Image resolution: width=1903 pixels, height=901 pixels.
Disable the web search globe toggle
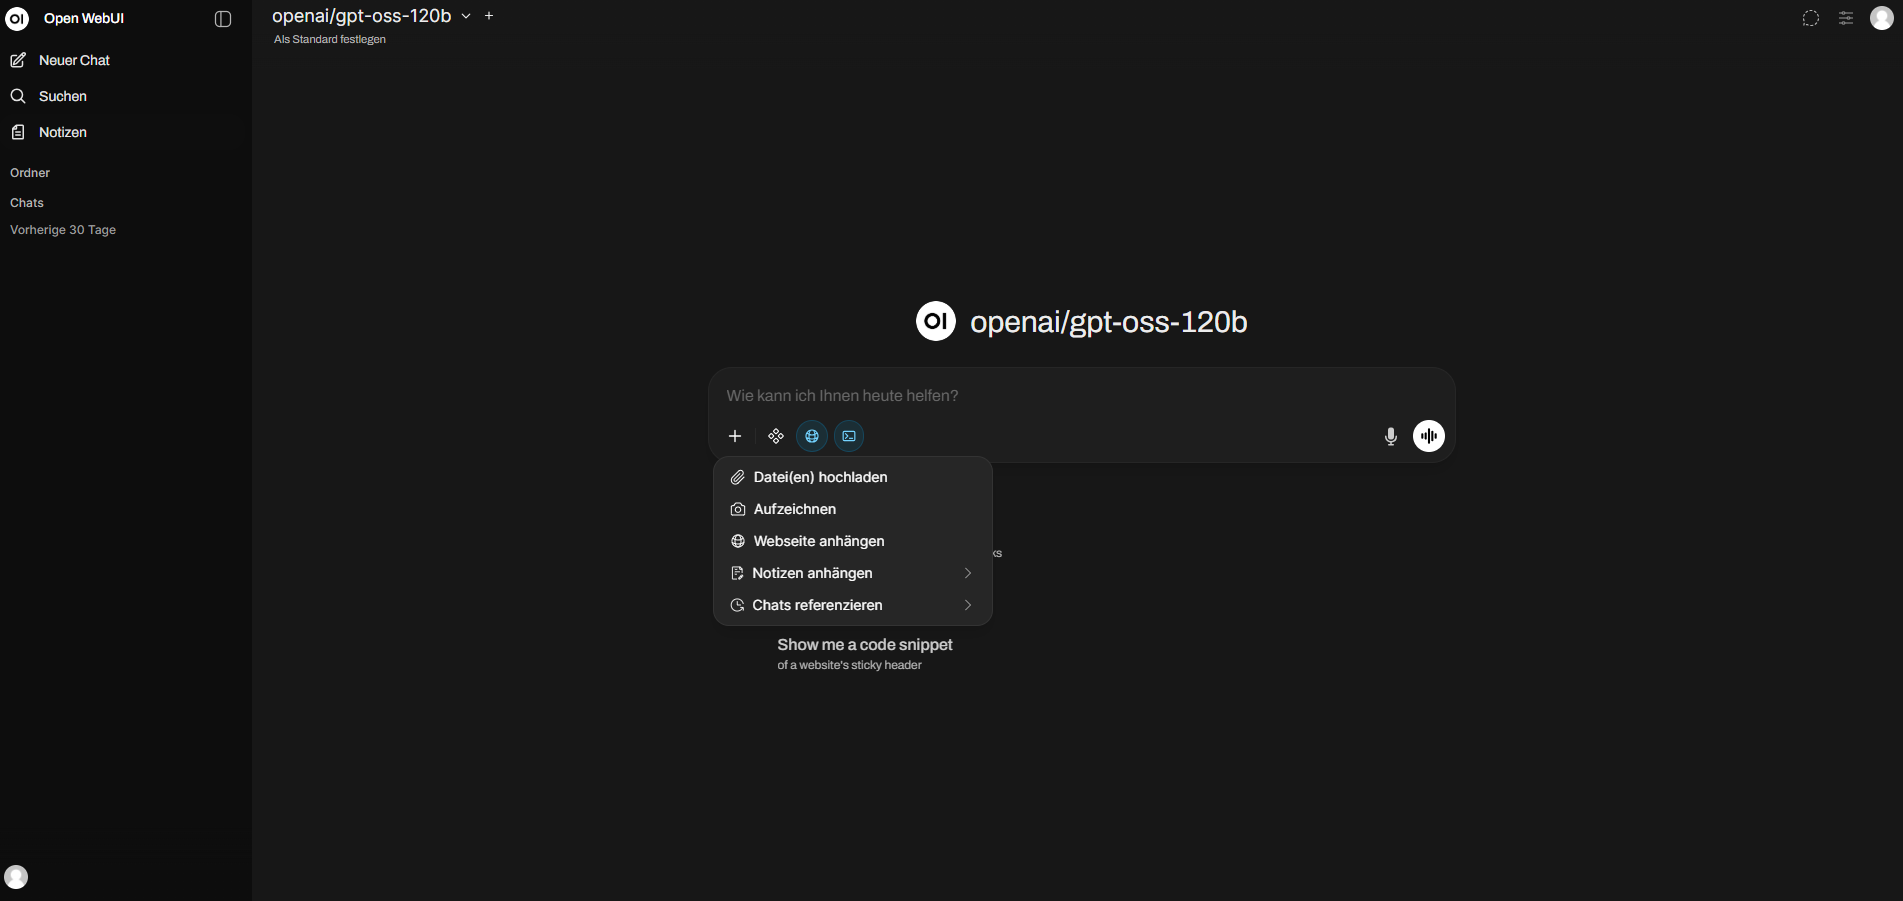tap(811, 436)
